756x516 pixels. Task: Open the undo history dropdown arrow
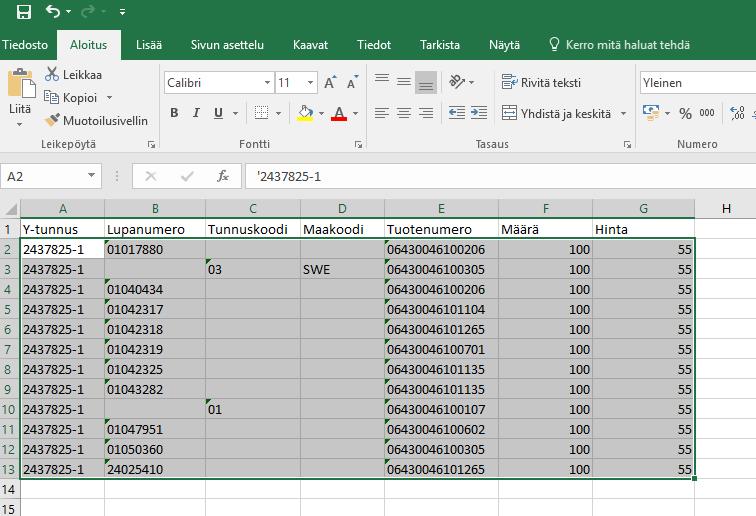(68, 12)
